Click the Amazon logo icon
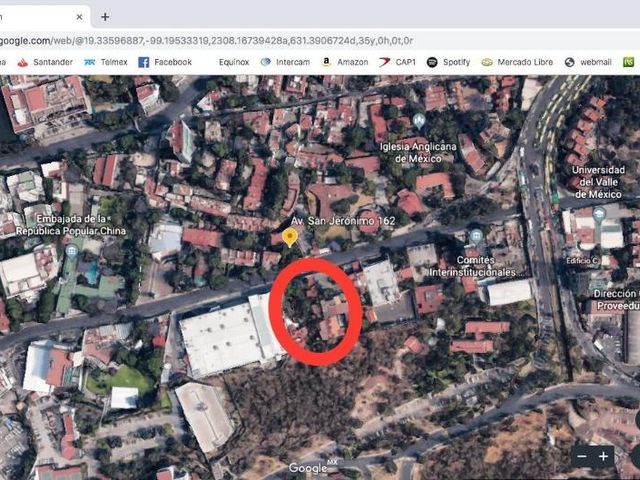The image size is (640, 480). [326, 62]
